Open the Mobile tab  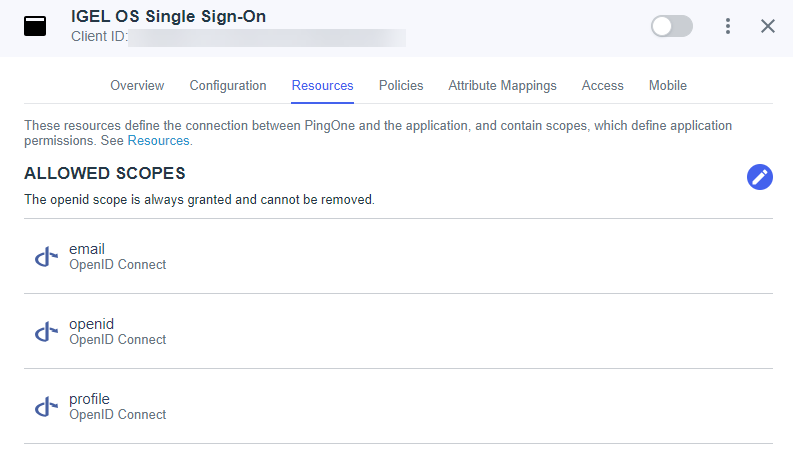[x=668, y=86]
